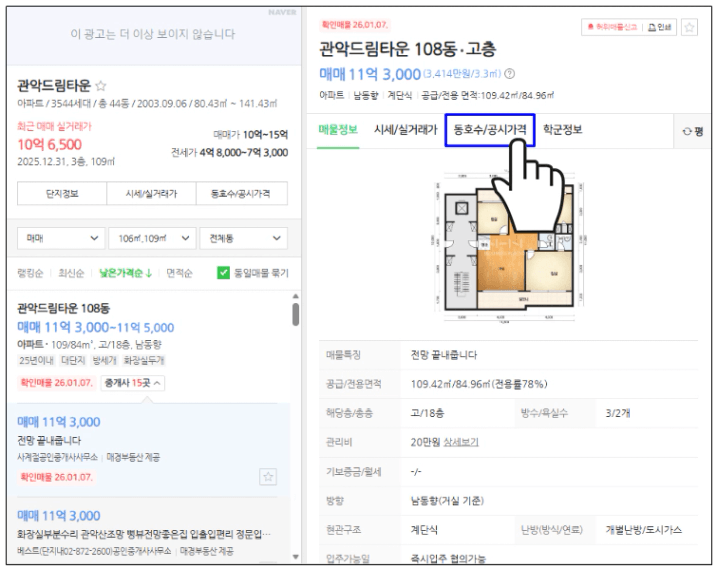Open the 동호수/공시가격 tab in listing detail
The height and width of the screenshot is (569, 717).
490,130
